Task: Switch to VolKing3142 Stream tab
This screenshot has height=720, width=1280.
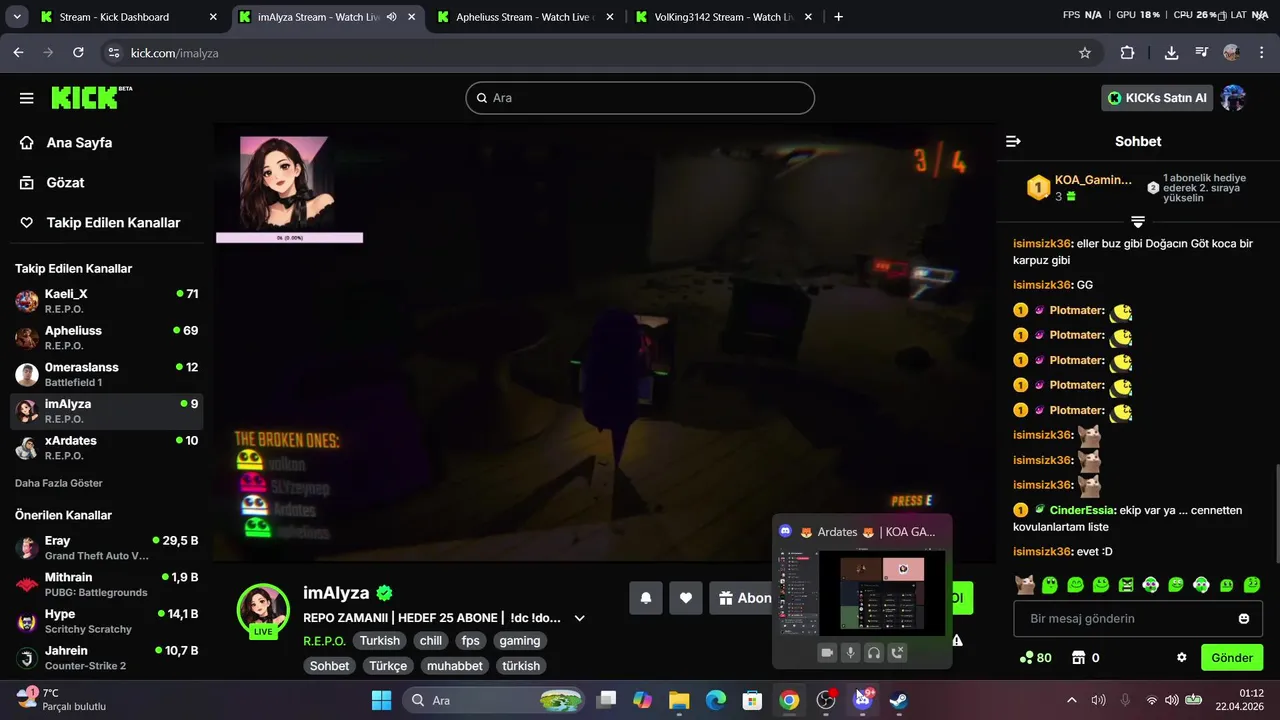Action: (x=723, y=17)
